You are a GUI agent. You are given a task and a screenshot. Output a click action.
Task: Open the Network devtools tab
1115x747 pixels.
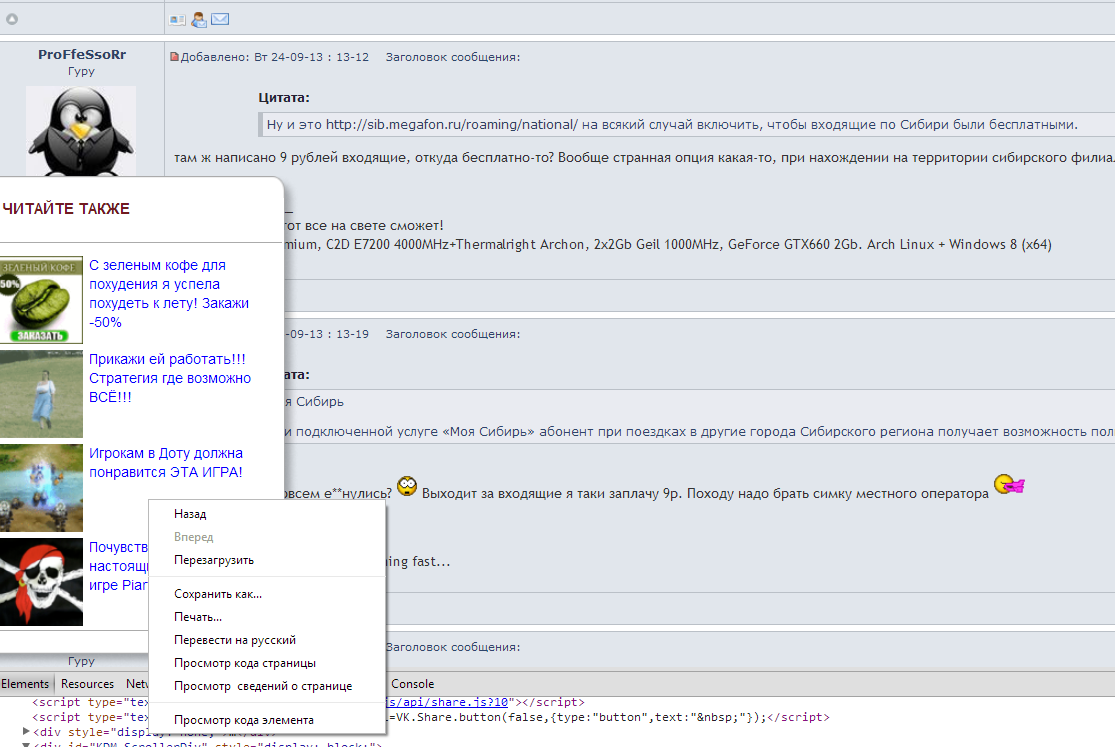click(x=137, y=684)
